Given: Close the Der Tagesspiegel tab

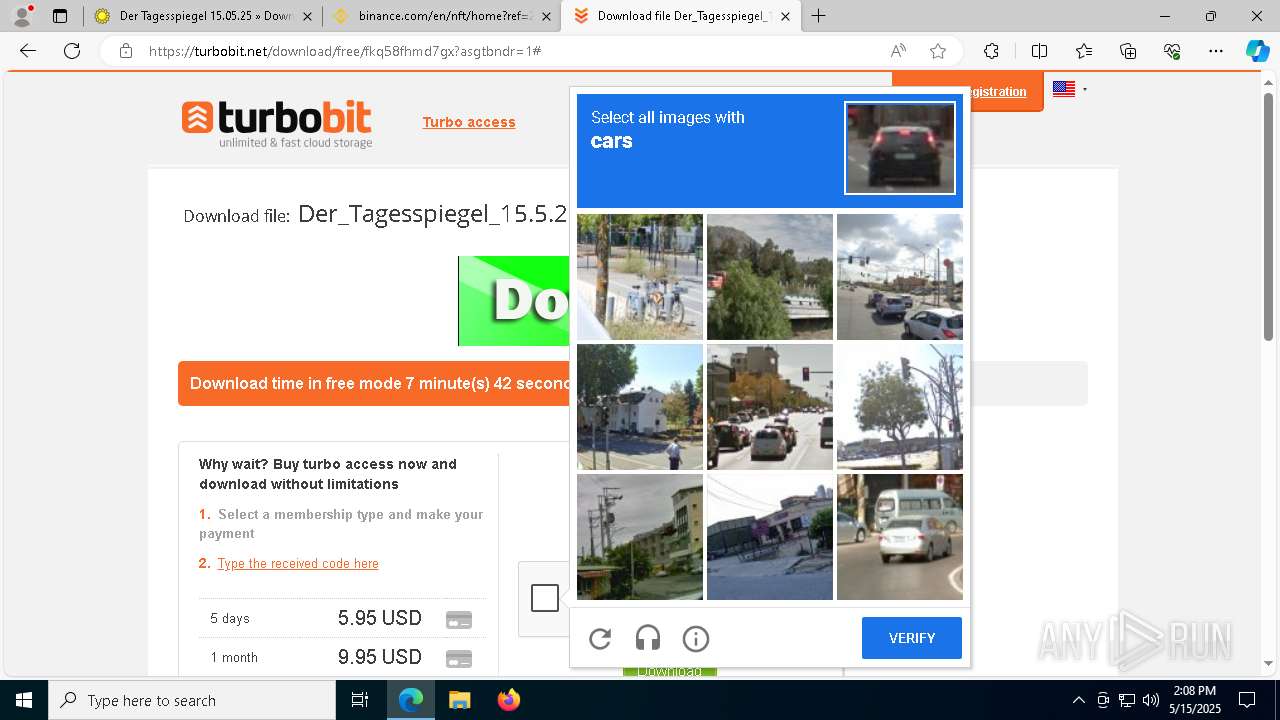Looking at the screenshot, I should [x=307, y=16].
